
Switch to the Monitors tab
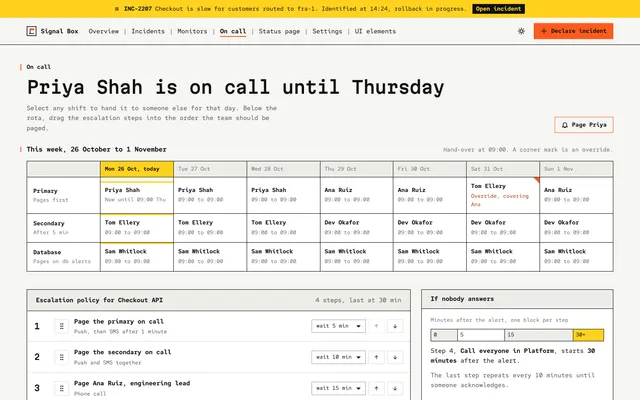click(x=192, y=31)
